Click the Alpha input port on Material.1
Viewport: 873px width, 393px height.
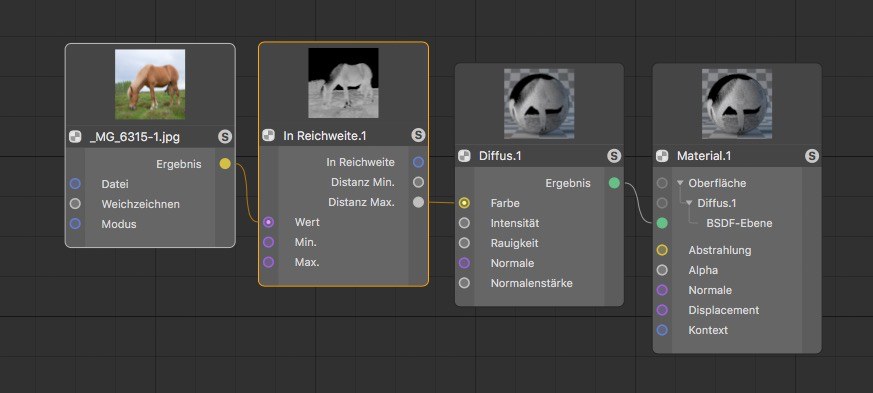tap(662, 270)
